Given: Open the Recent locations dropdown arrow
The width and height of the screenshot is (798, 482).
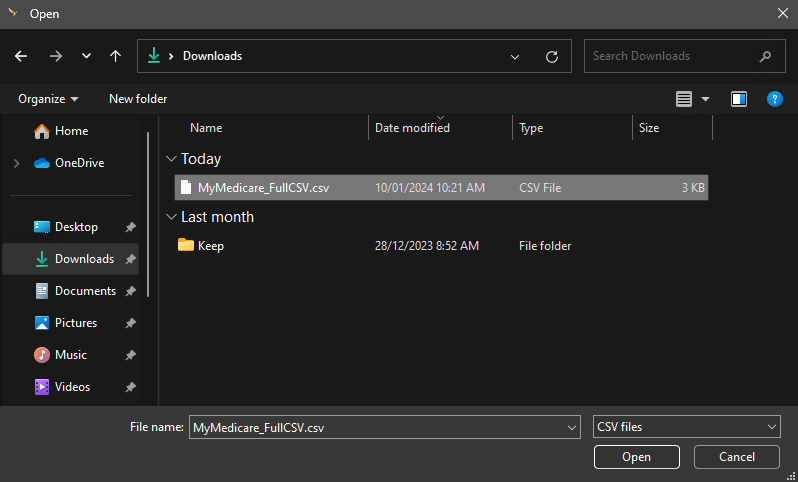Looking at the screenshot, I should click(86, 56).
